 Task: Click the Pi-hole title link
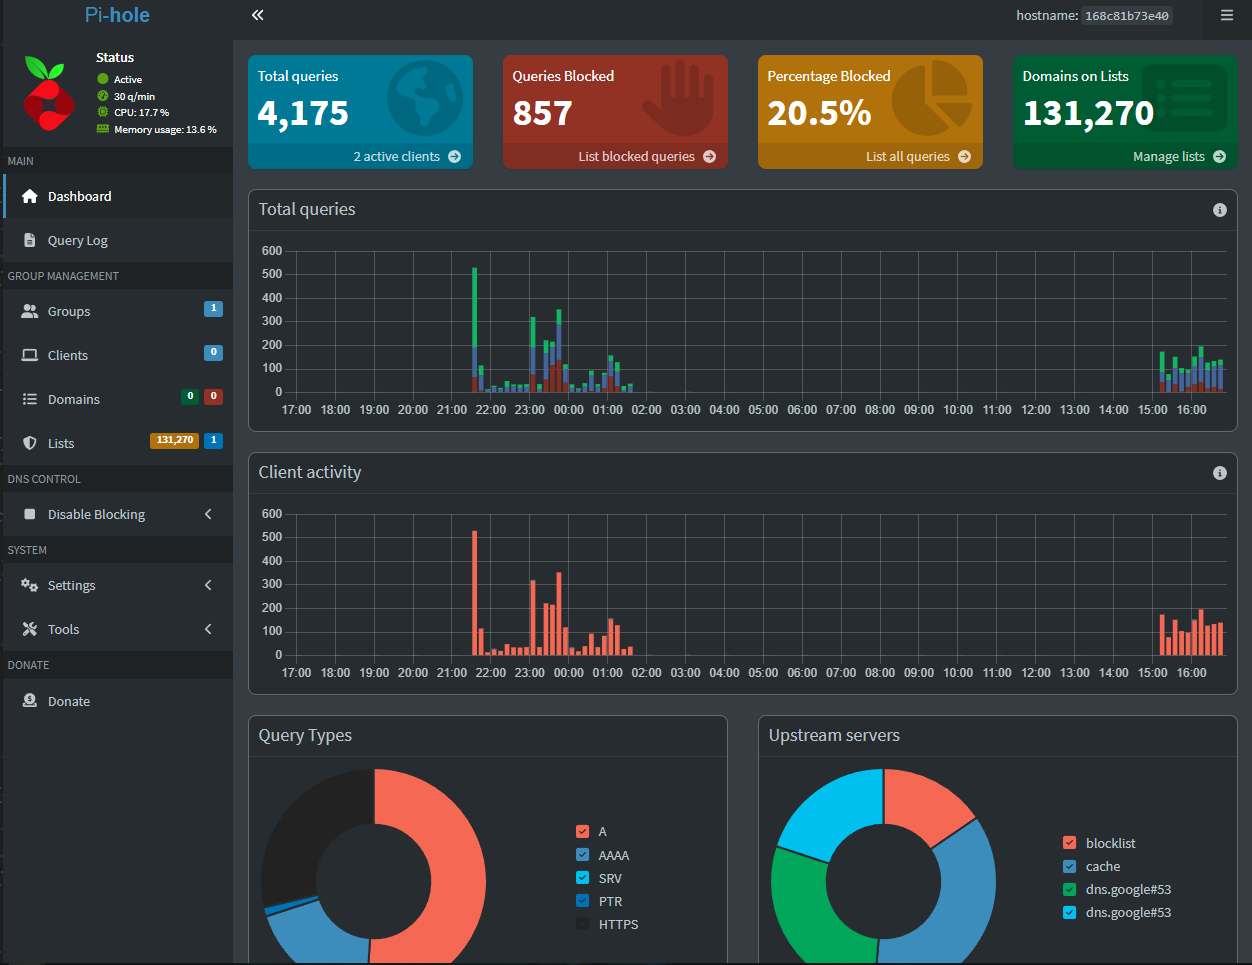117,15
